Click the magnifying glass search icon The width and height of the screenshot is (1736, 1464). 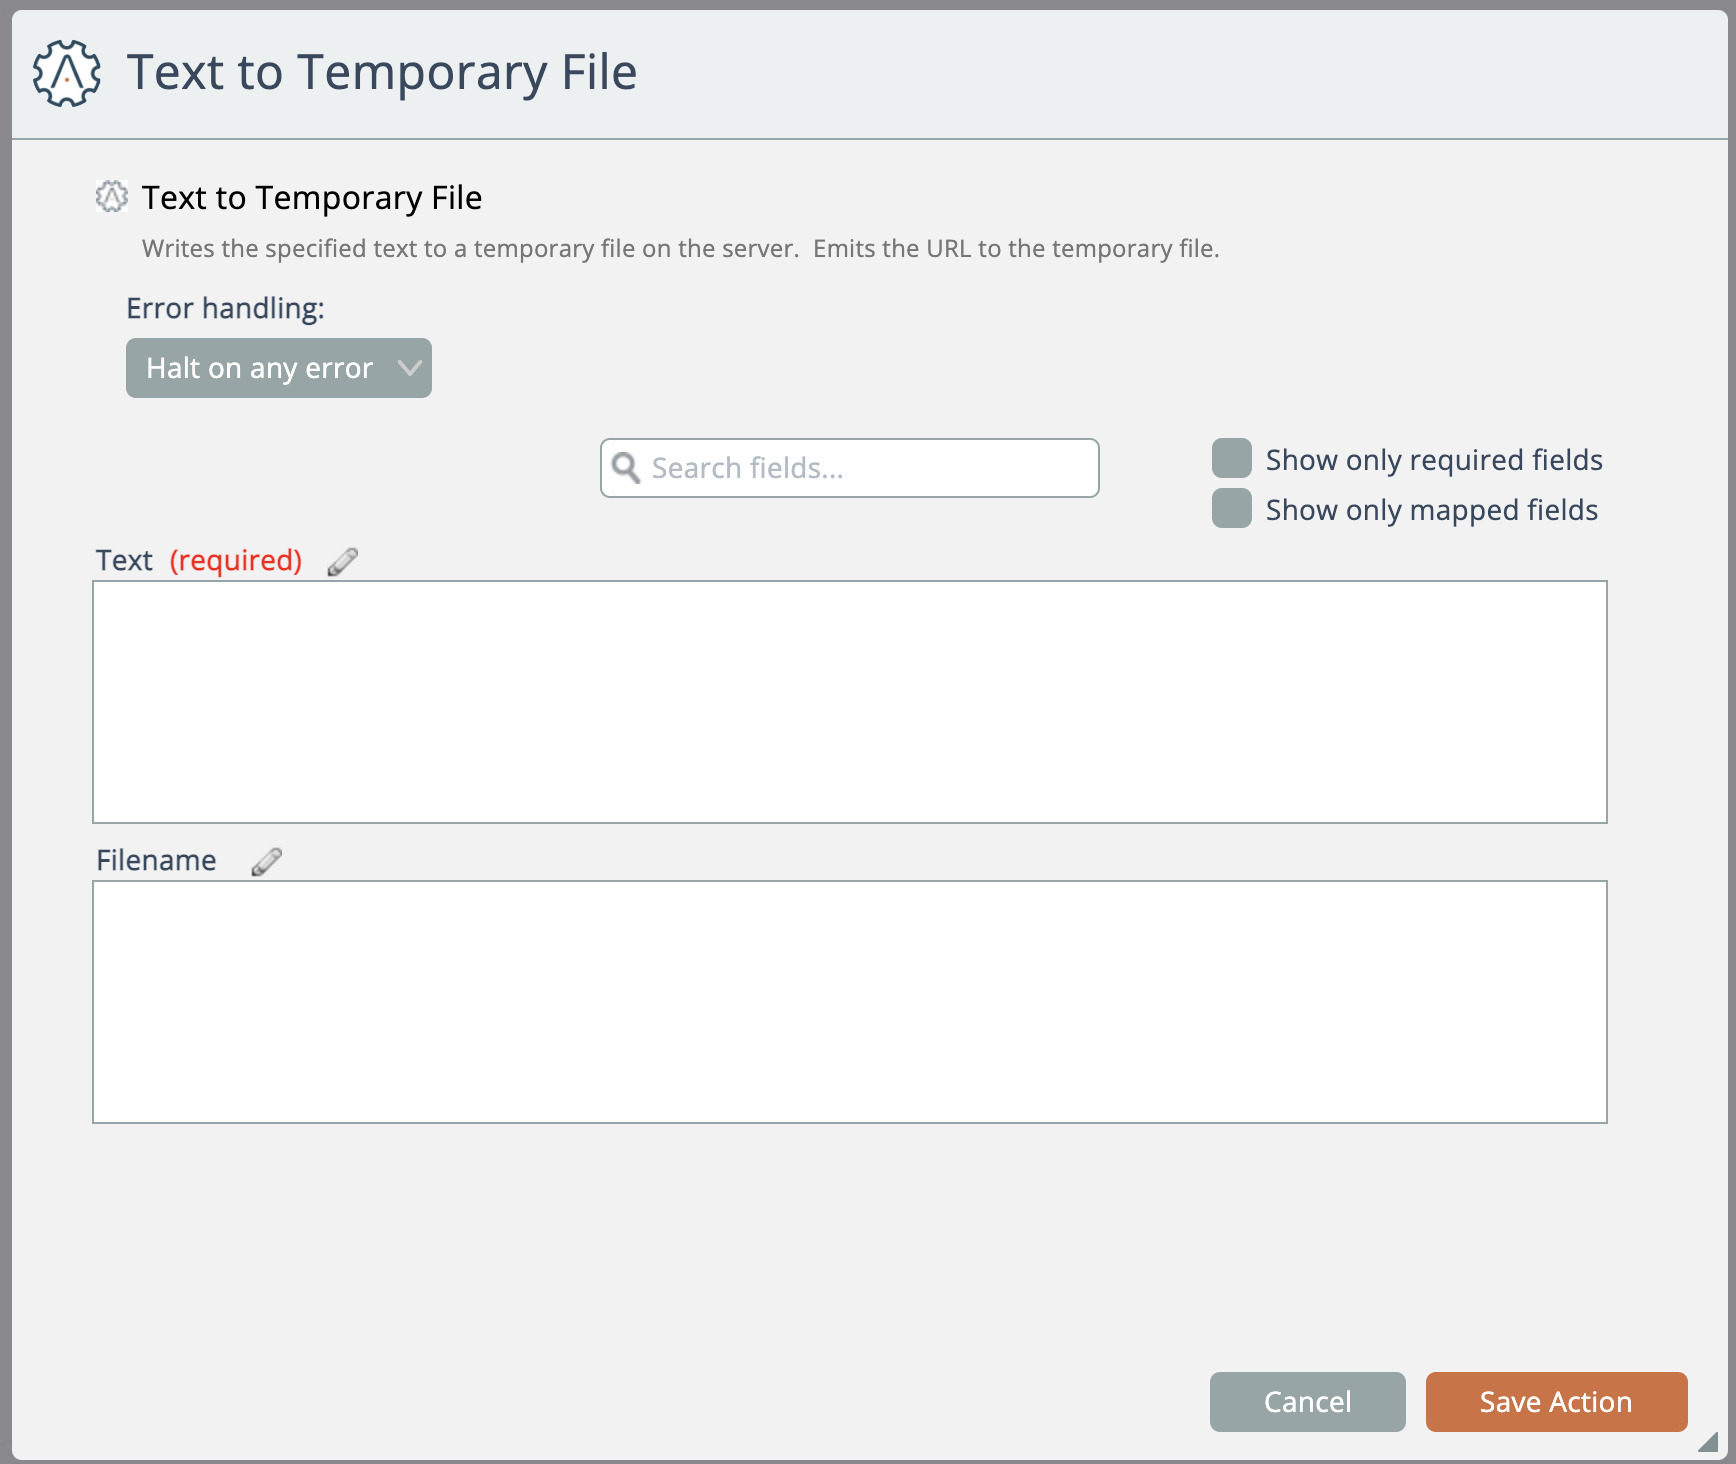626,468
